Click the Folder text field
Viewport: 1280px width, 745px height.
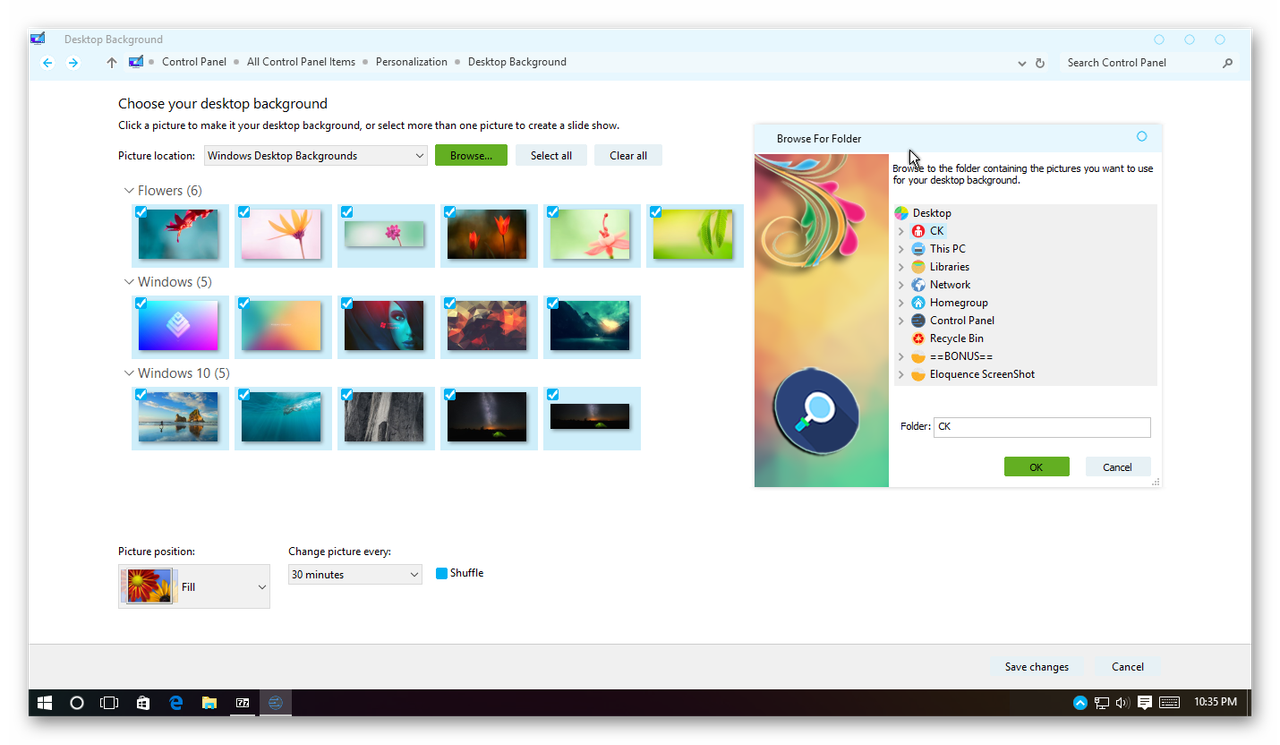(x=1042, y=427)
